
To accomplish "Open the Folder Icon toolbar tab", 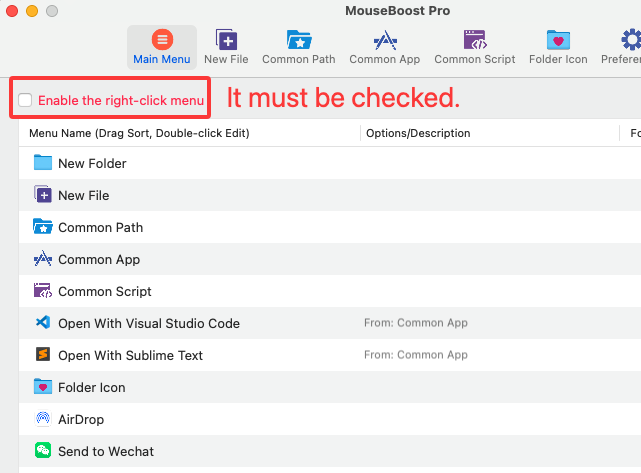I will (x=558, y=47).
